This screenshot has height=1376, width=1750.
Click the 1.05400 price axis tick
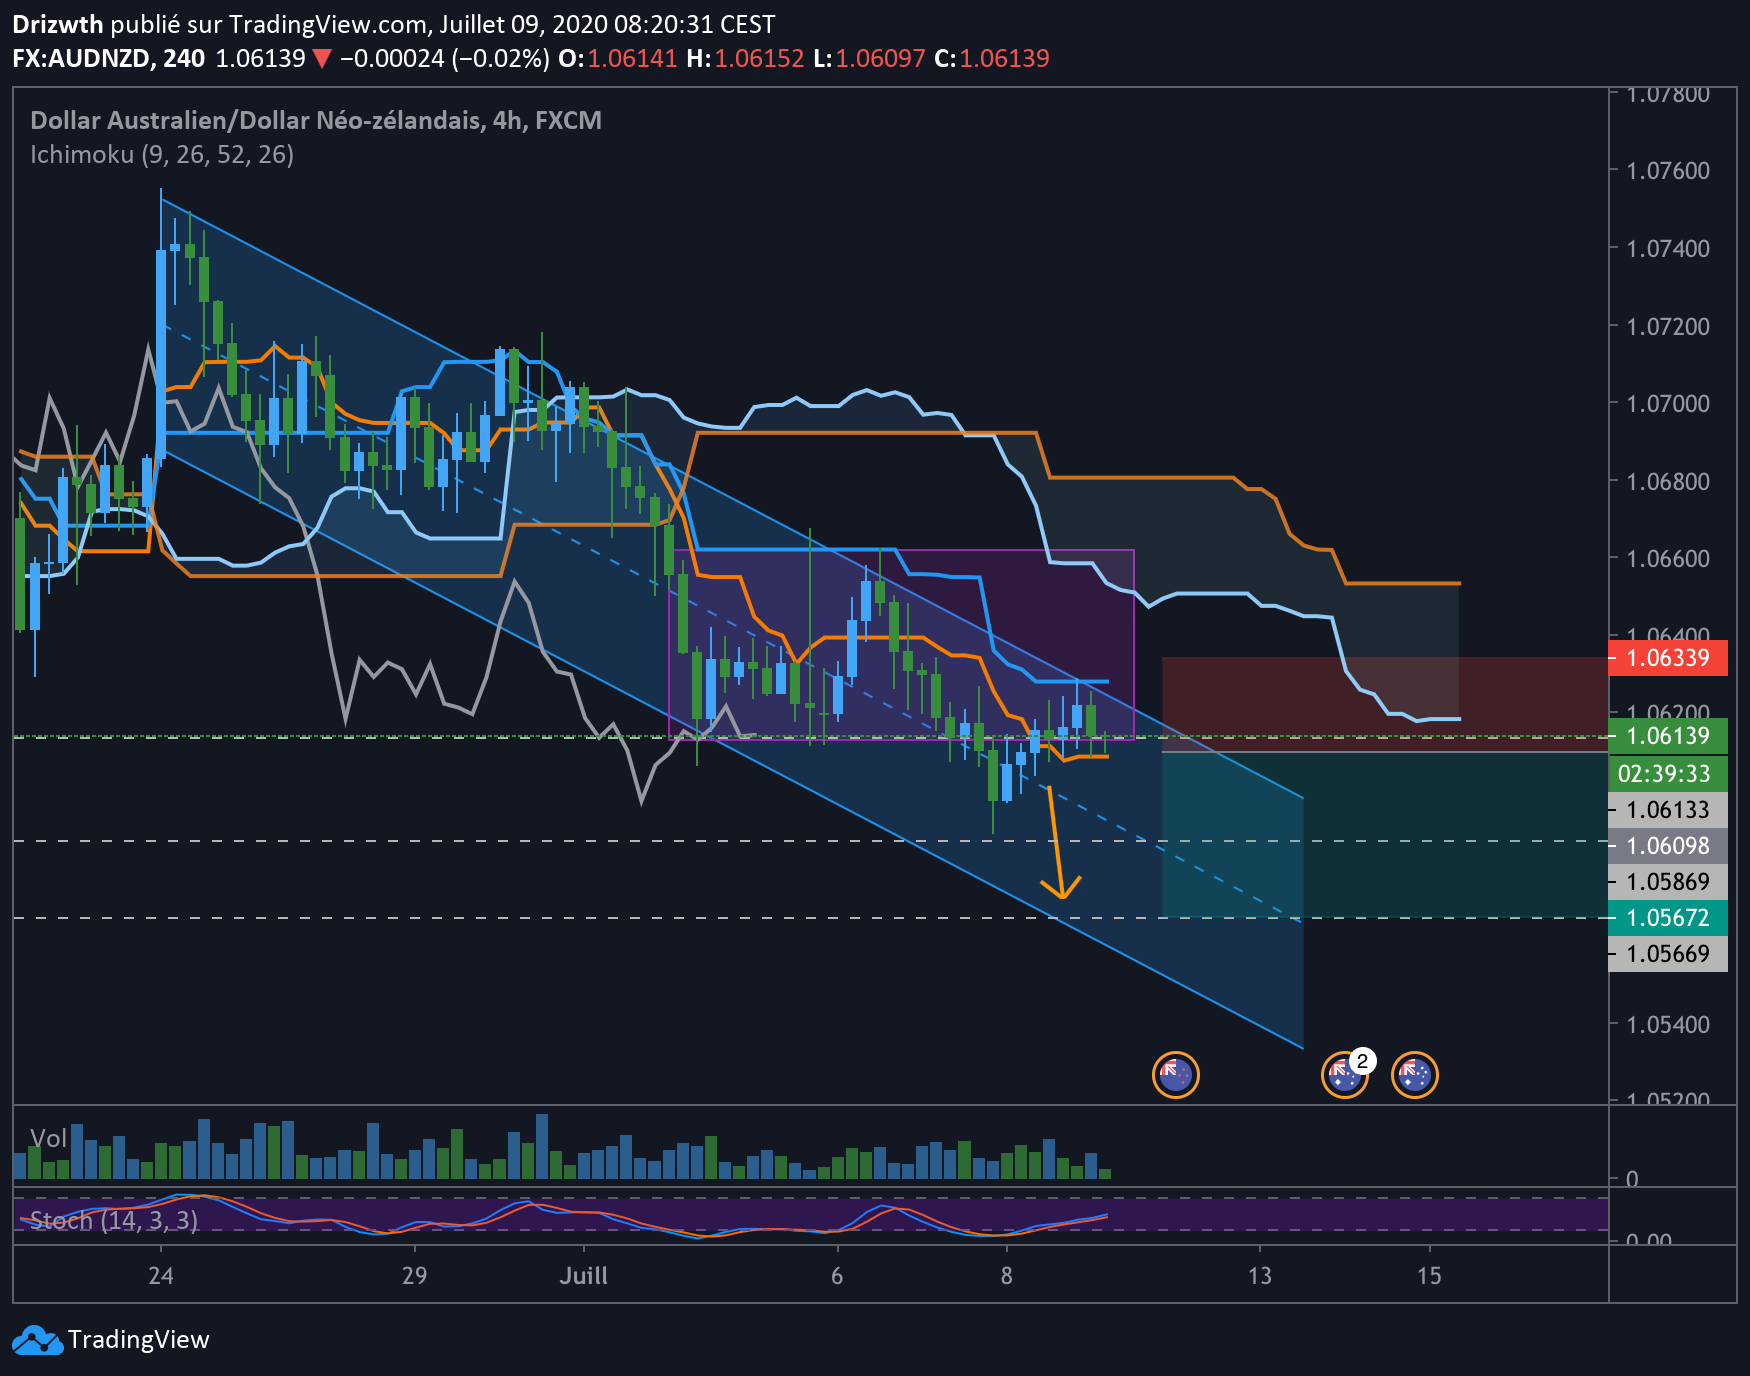pyautogui.click(x=1668, y=1025)
